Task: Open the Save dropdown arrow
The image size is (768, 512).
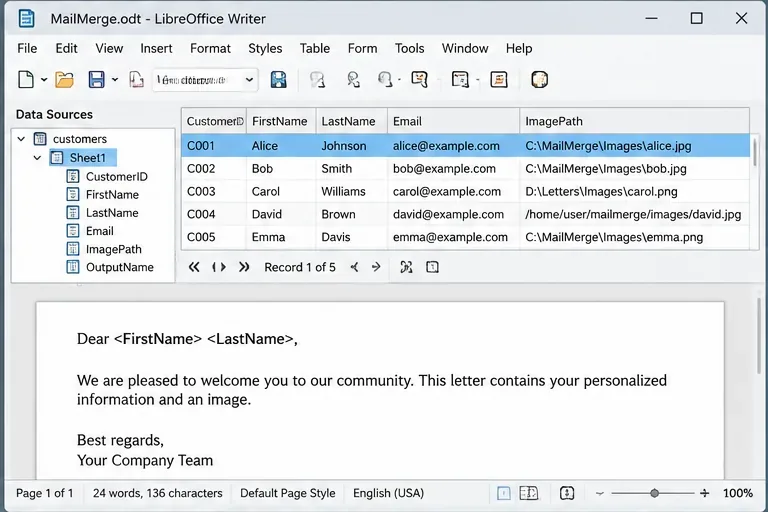Action: click(115, 79)
